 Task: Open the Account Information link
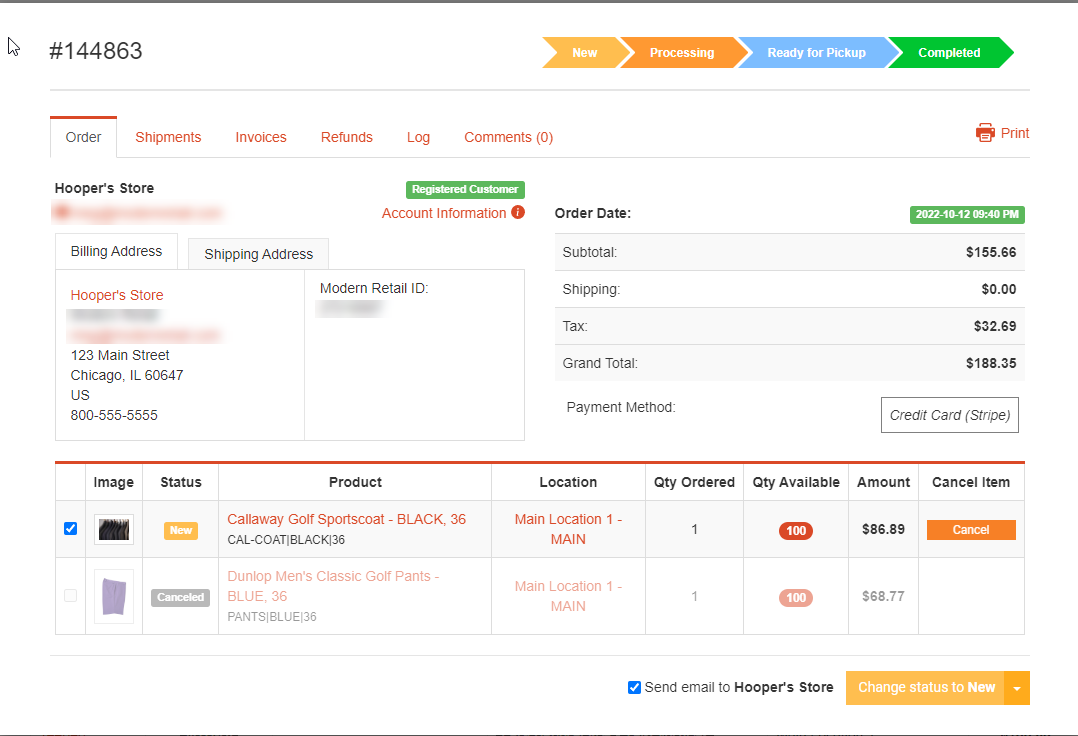point(444,213)
